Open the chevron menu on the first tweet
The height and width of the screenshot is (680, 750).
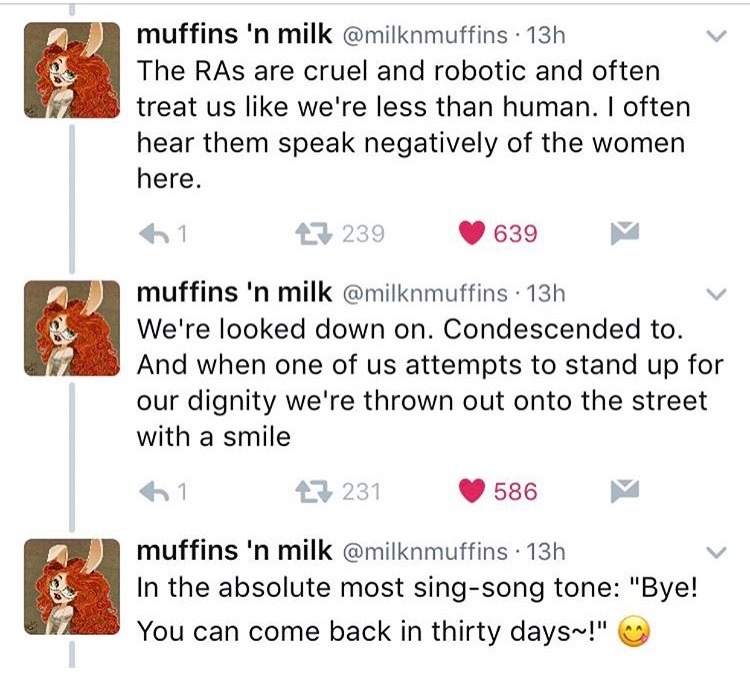tap(716, 37)
